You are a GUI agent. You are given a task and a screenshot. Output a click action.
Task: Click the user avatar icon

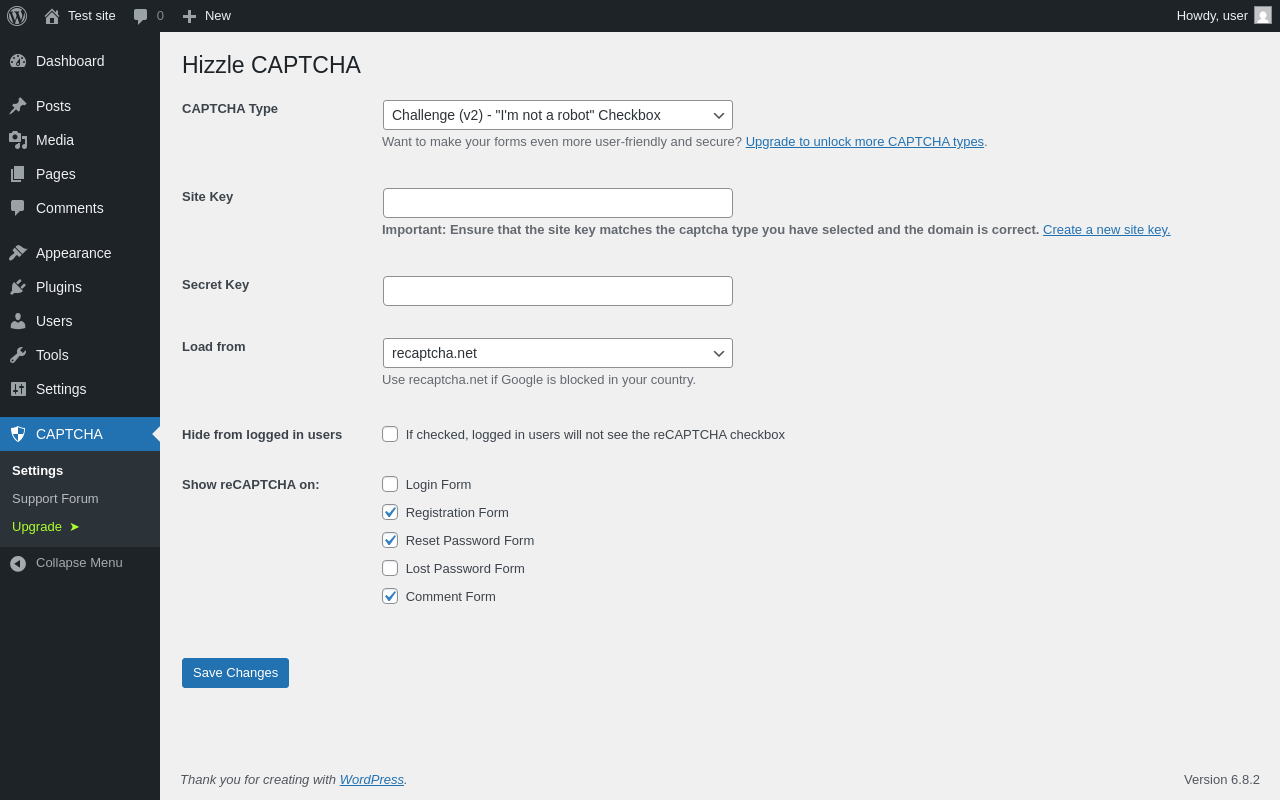click(x=1263, y=15)
